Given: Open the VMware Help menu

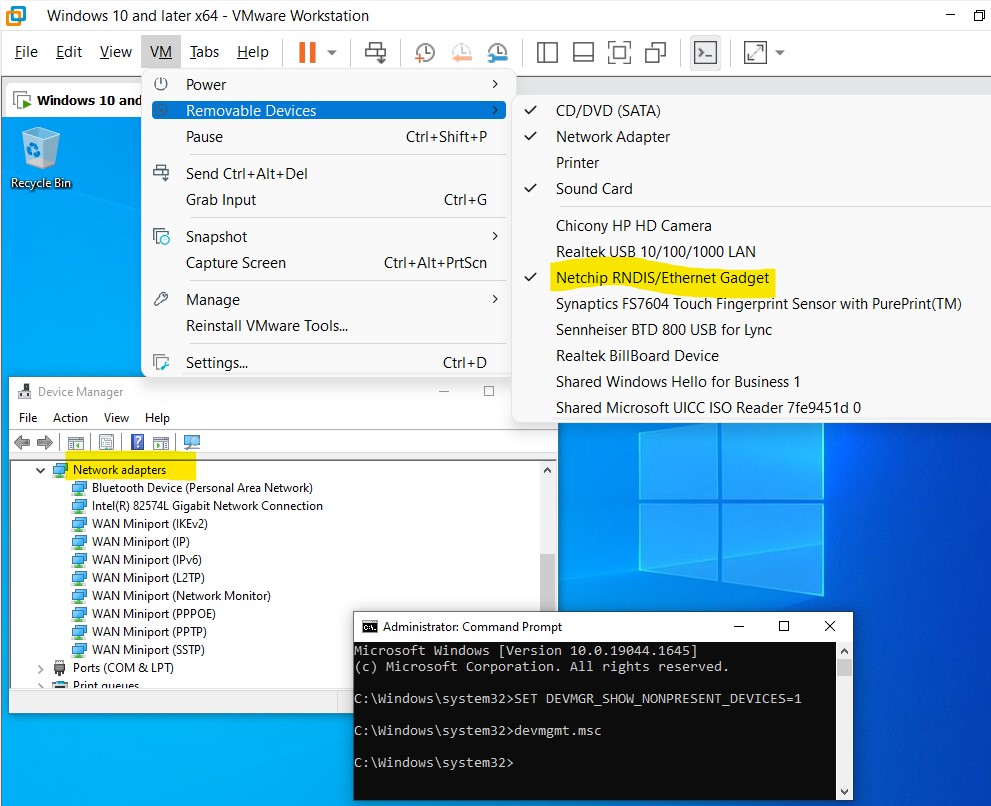Looking at the screenshot, I should pyautogui.click(x=253, y=52).
